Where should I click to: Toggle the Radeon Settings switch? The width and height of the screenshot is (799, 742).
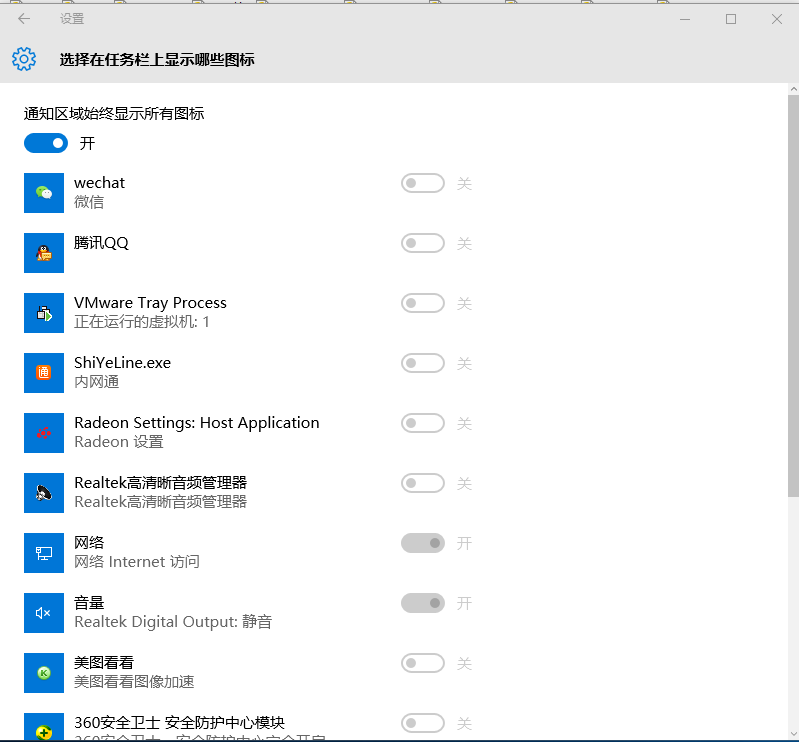[x=422, y=423]
